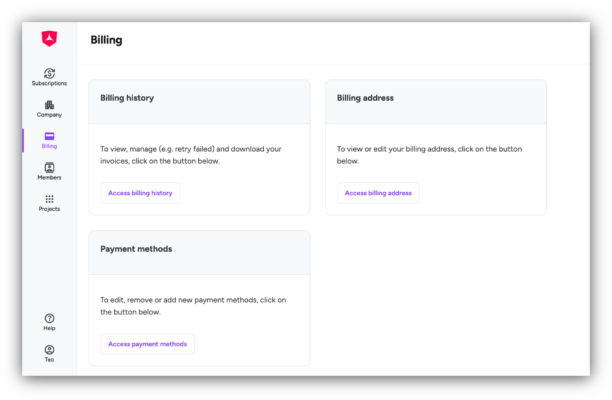Click the Payment methods card heading
Image resolution: width=612 pixels, height=400 pixels.
coord(136,249)
